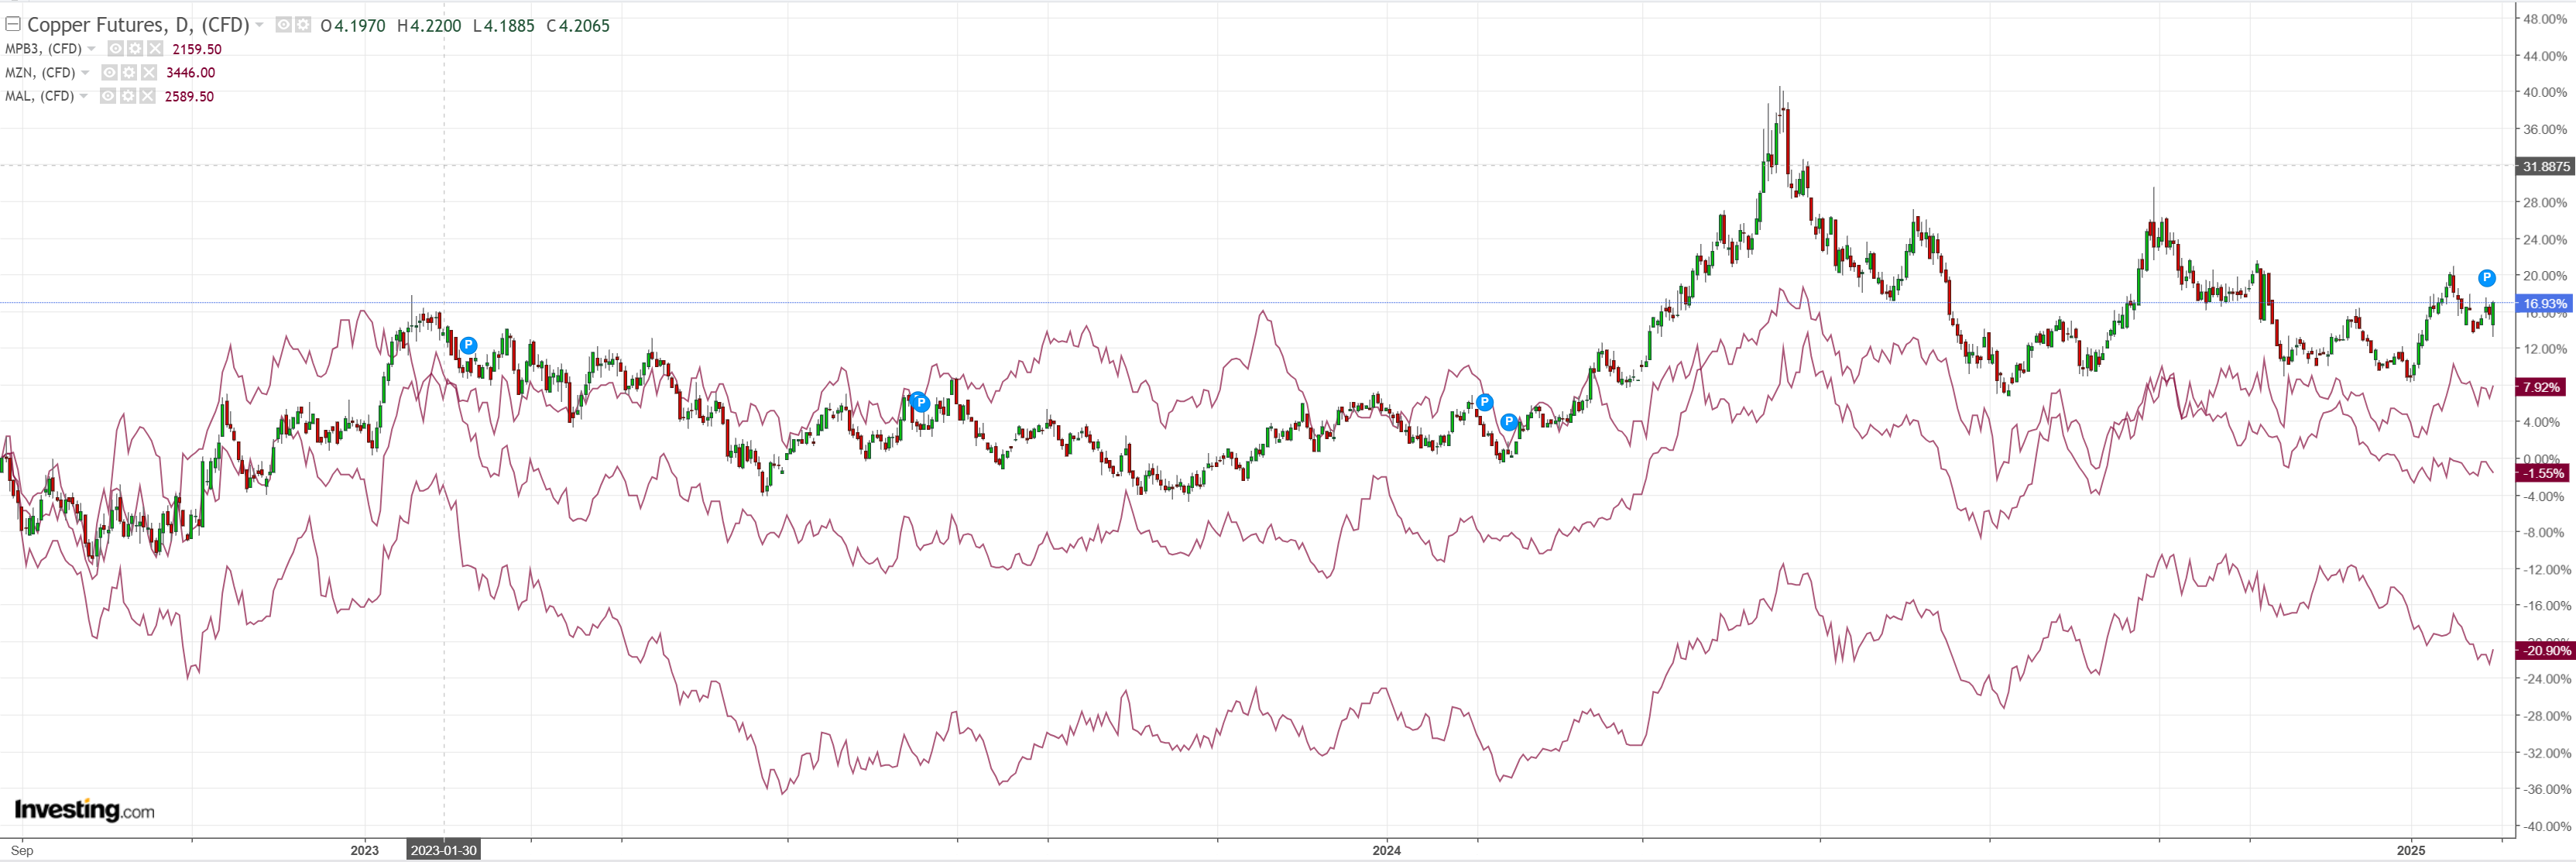Viewport: 2576px width, 862px height.
Task: Toggle MZN series visibility eye
Action: pyautogui.click(x=109, y=72)
